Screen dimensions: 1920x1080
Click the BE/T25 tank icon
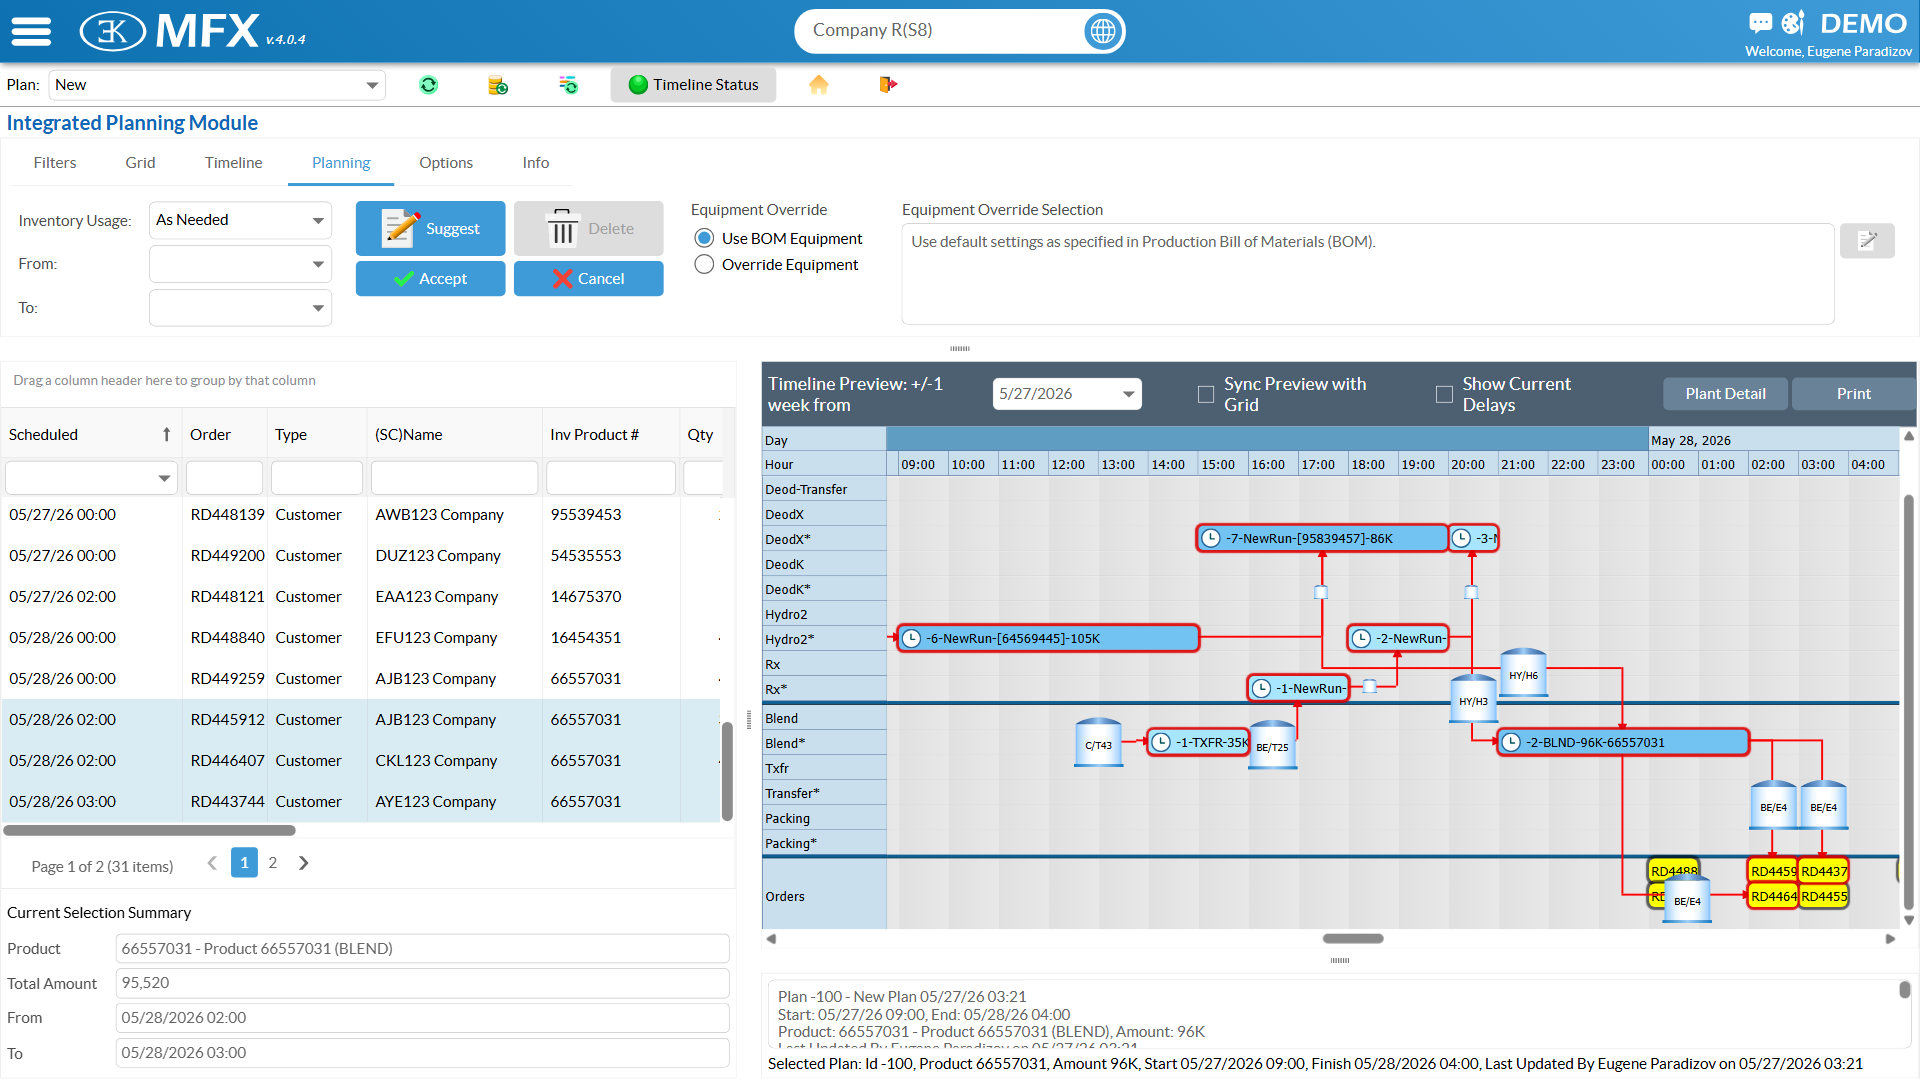pos(1272,745)
